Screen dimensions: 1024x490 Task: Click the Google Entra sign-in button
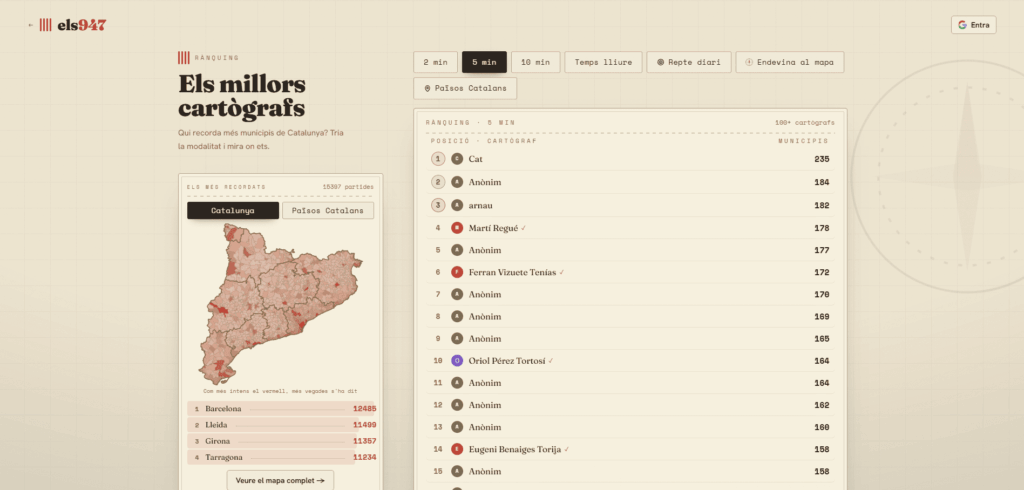click(973, 25)
